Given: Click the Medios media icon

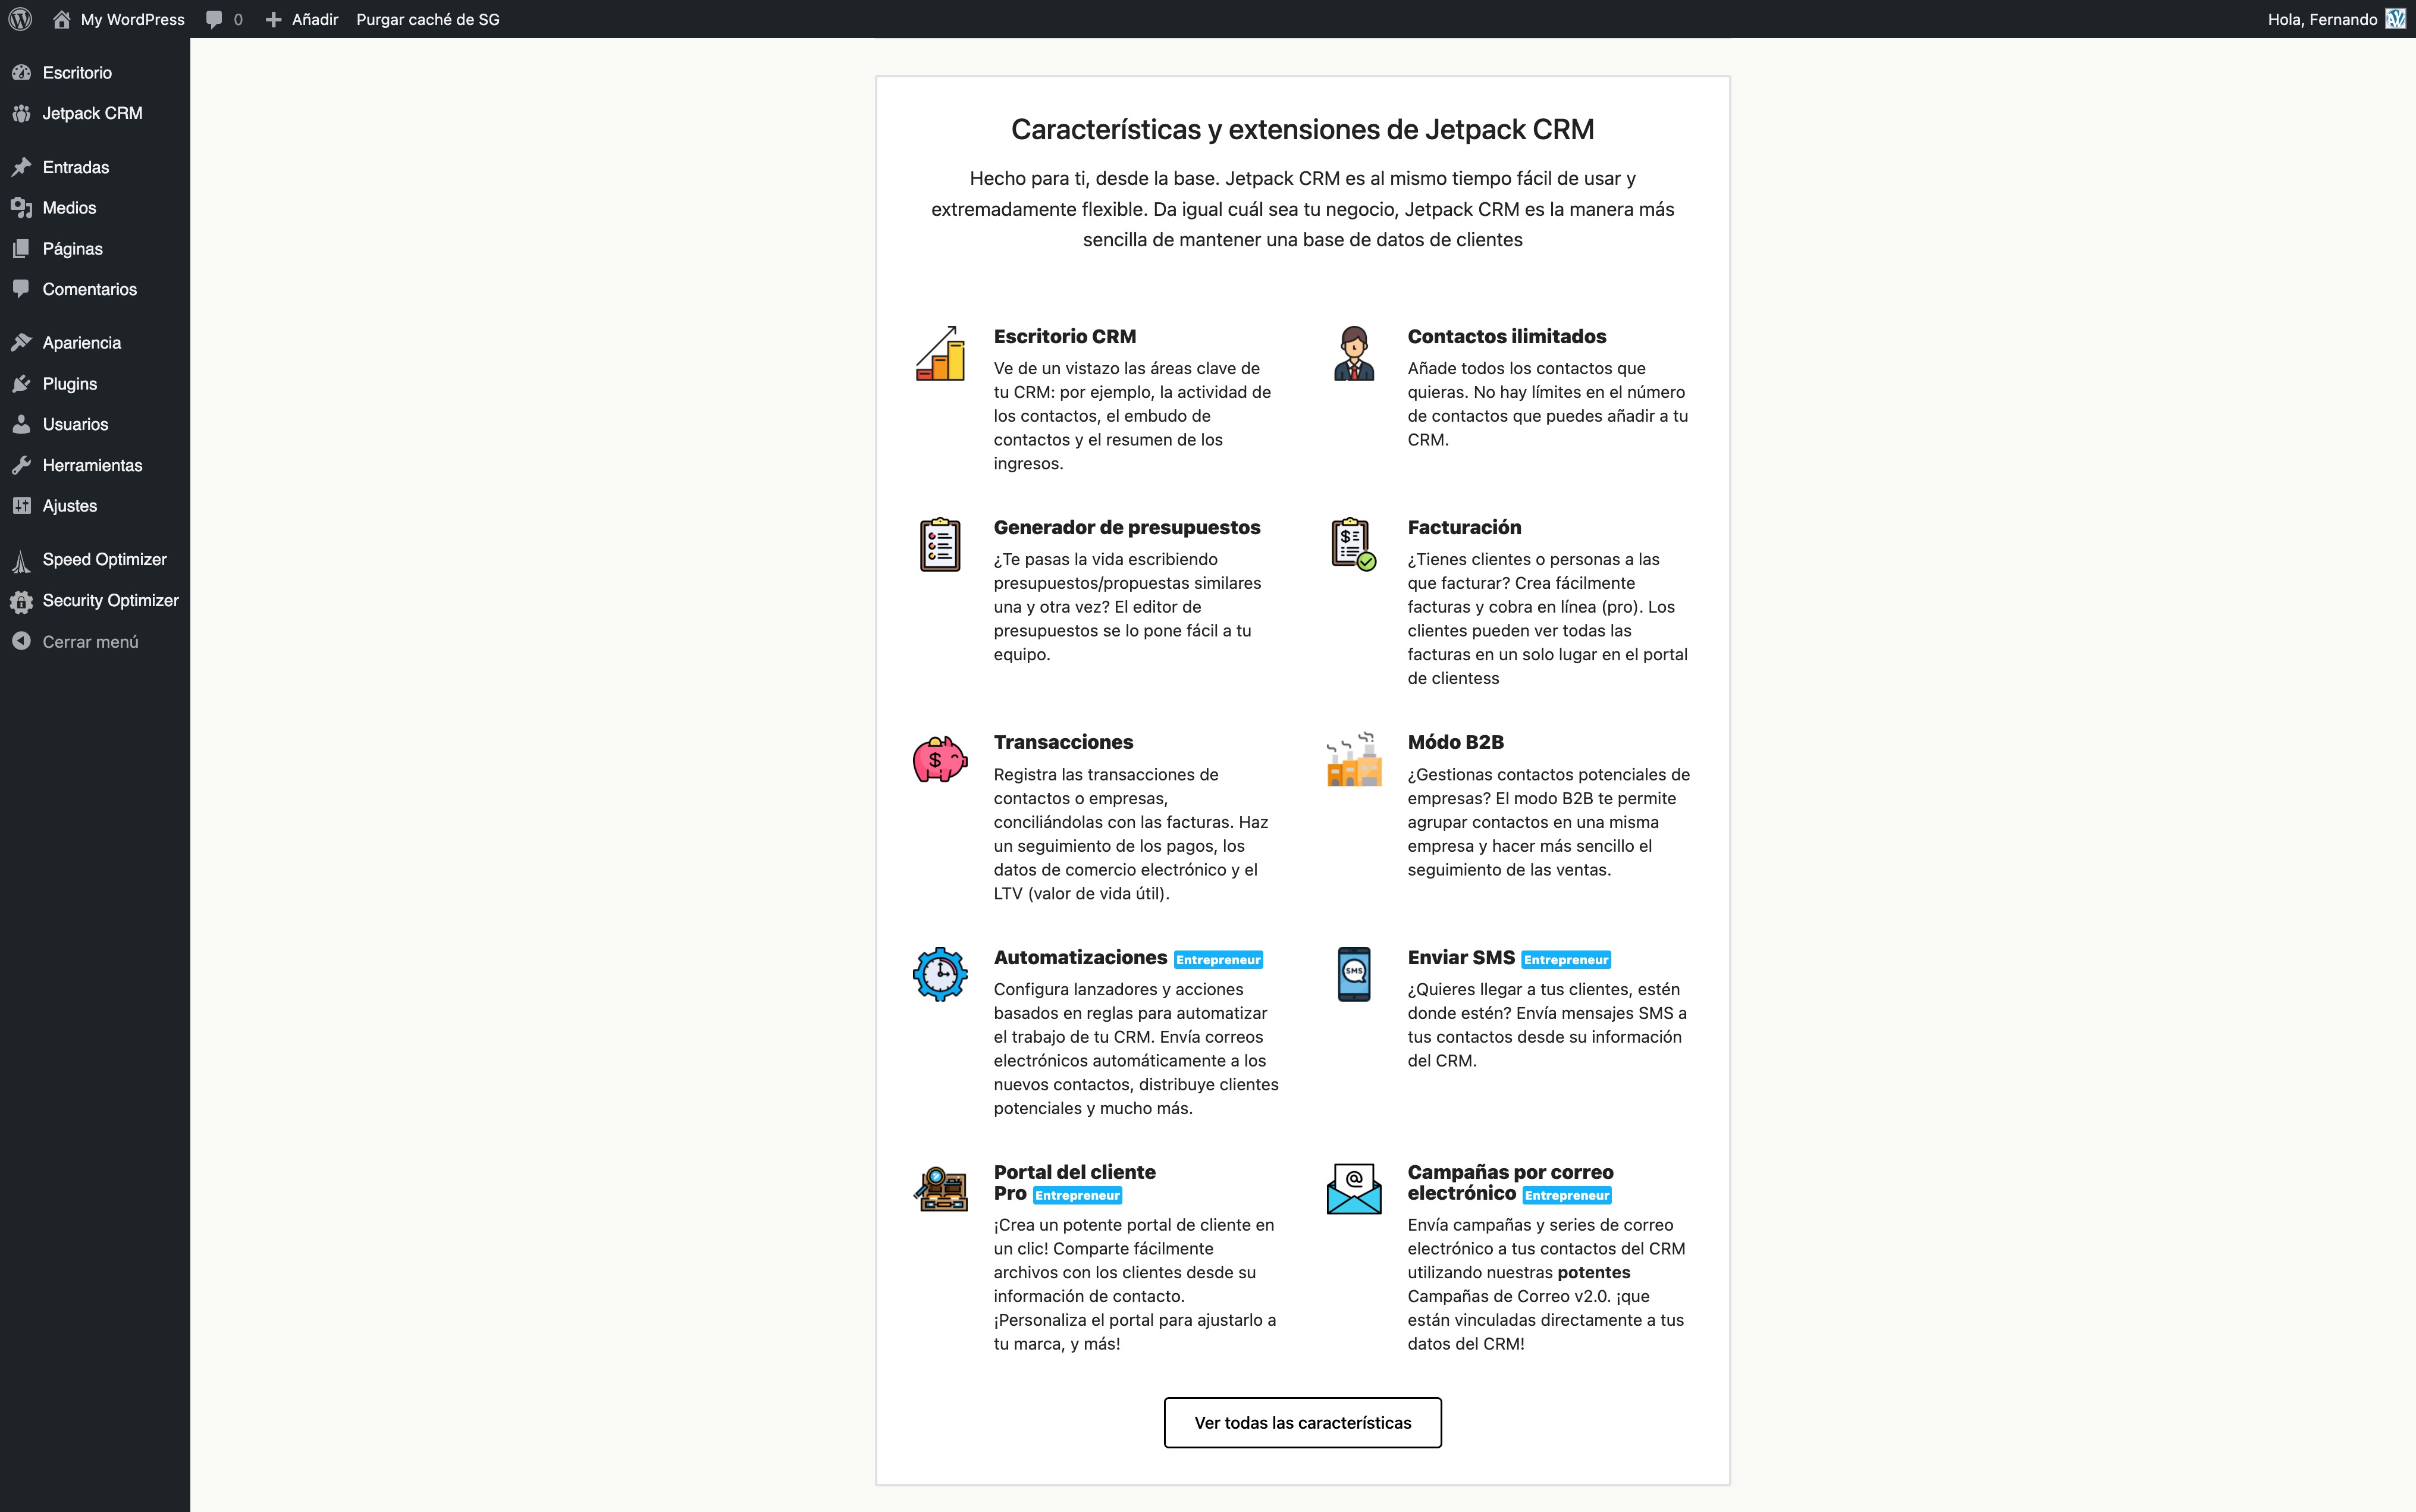Looking at the screenshot, I should [x=21, y=208].
